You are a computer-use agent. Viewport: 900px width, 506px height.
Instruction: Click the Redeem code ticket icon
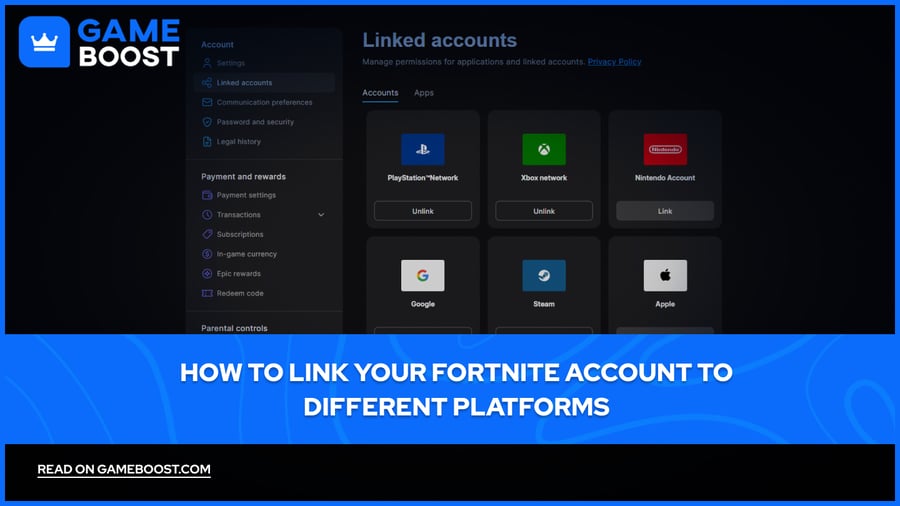tap(207, 293)
